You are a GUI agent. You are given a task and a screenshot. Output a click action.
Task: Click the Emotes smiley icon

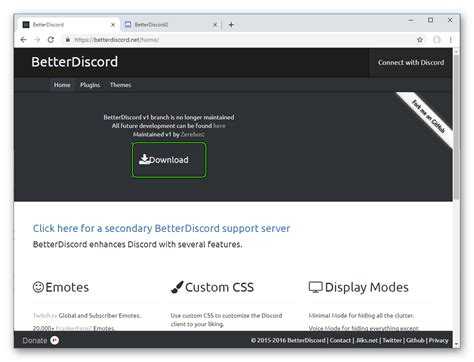pos(38,287)
